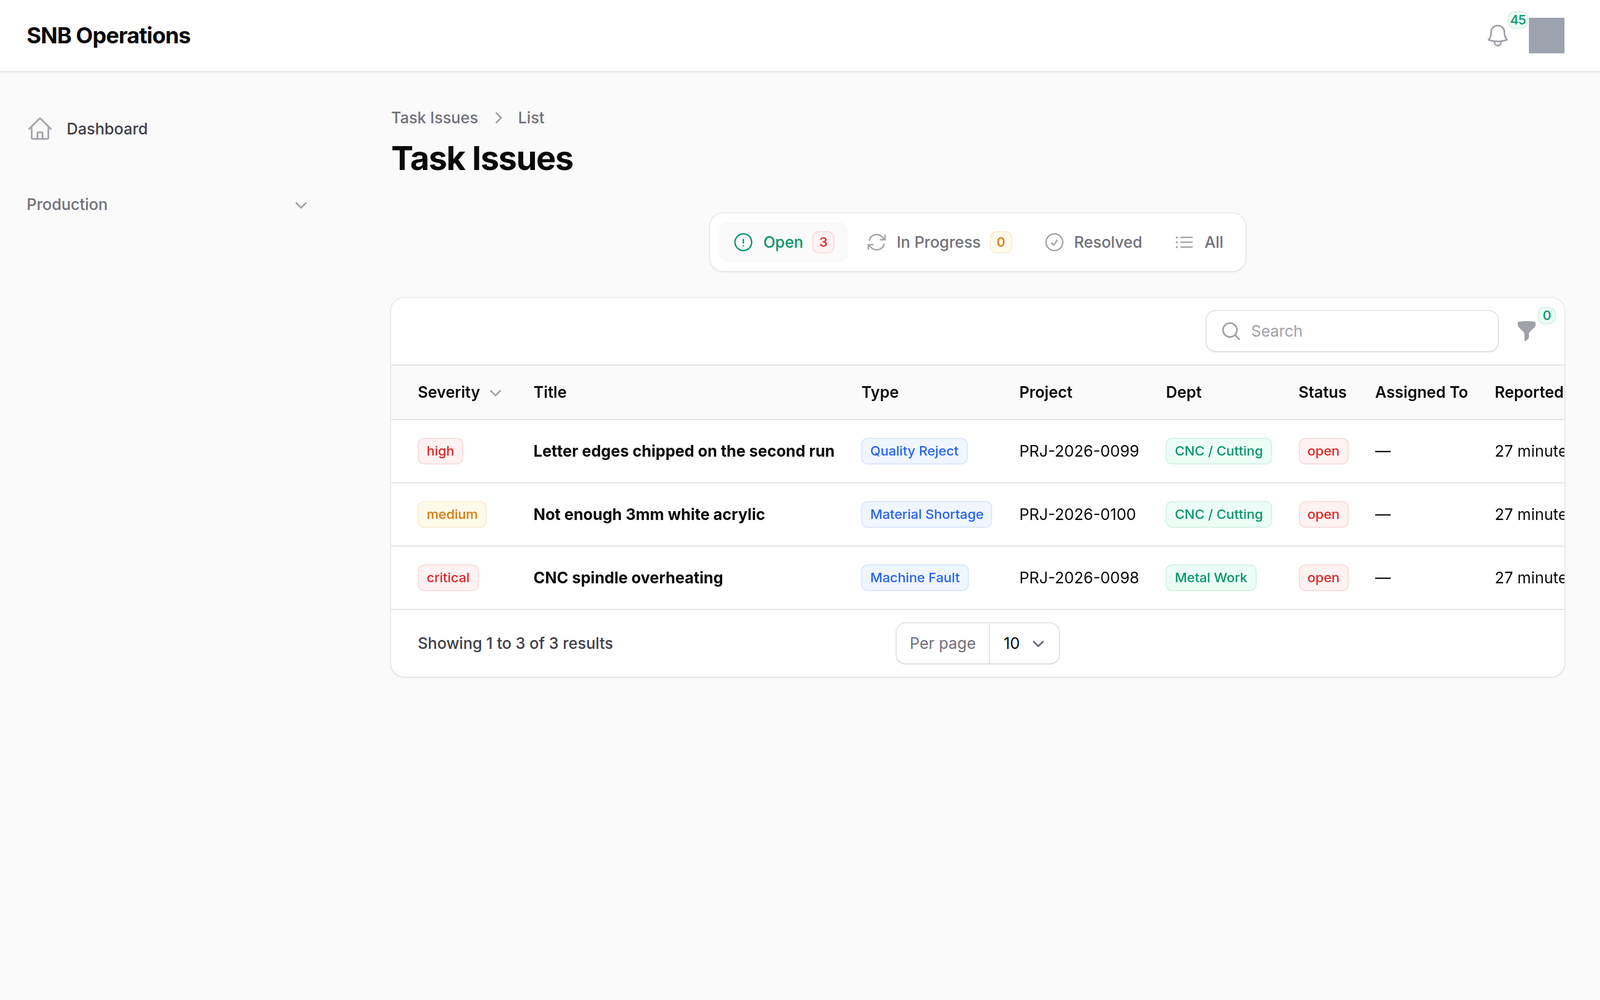Click the Status column header

coord(1322,393)
